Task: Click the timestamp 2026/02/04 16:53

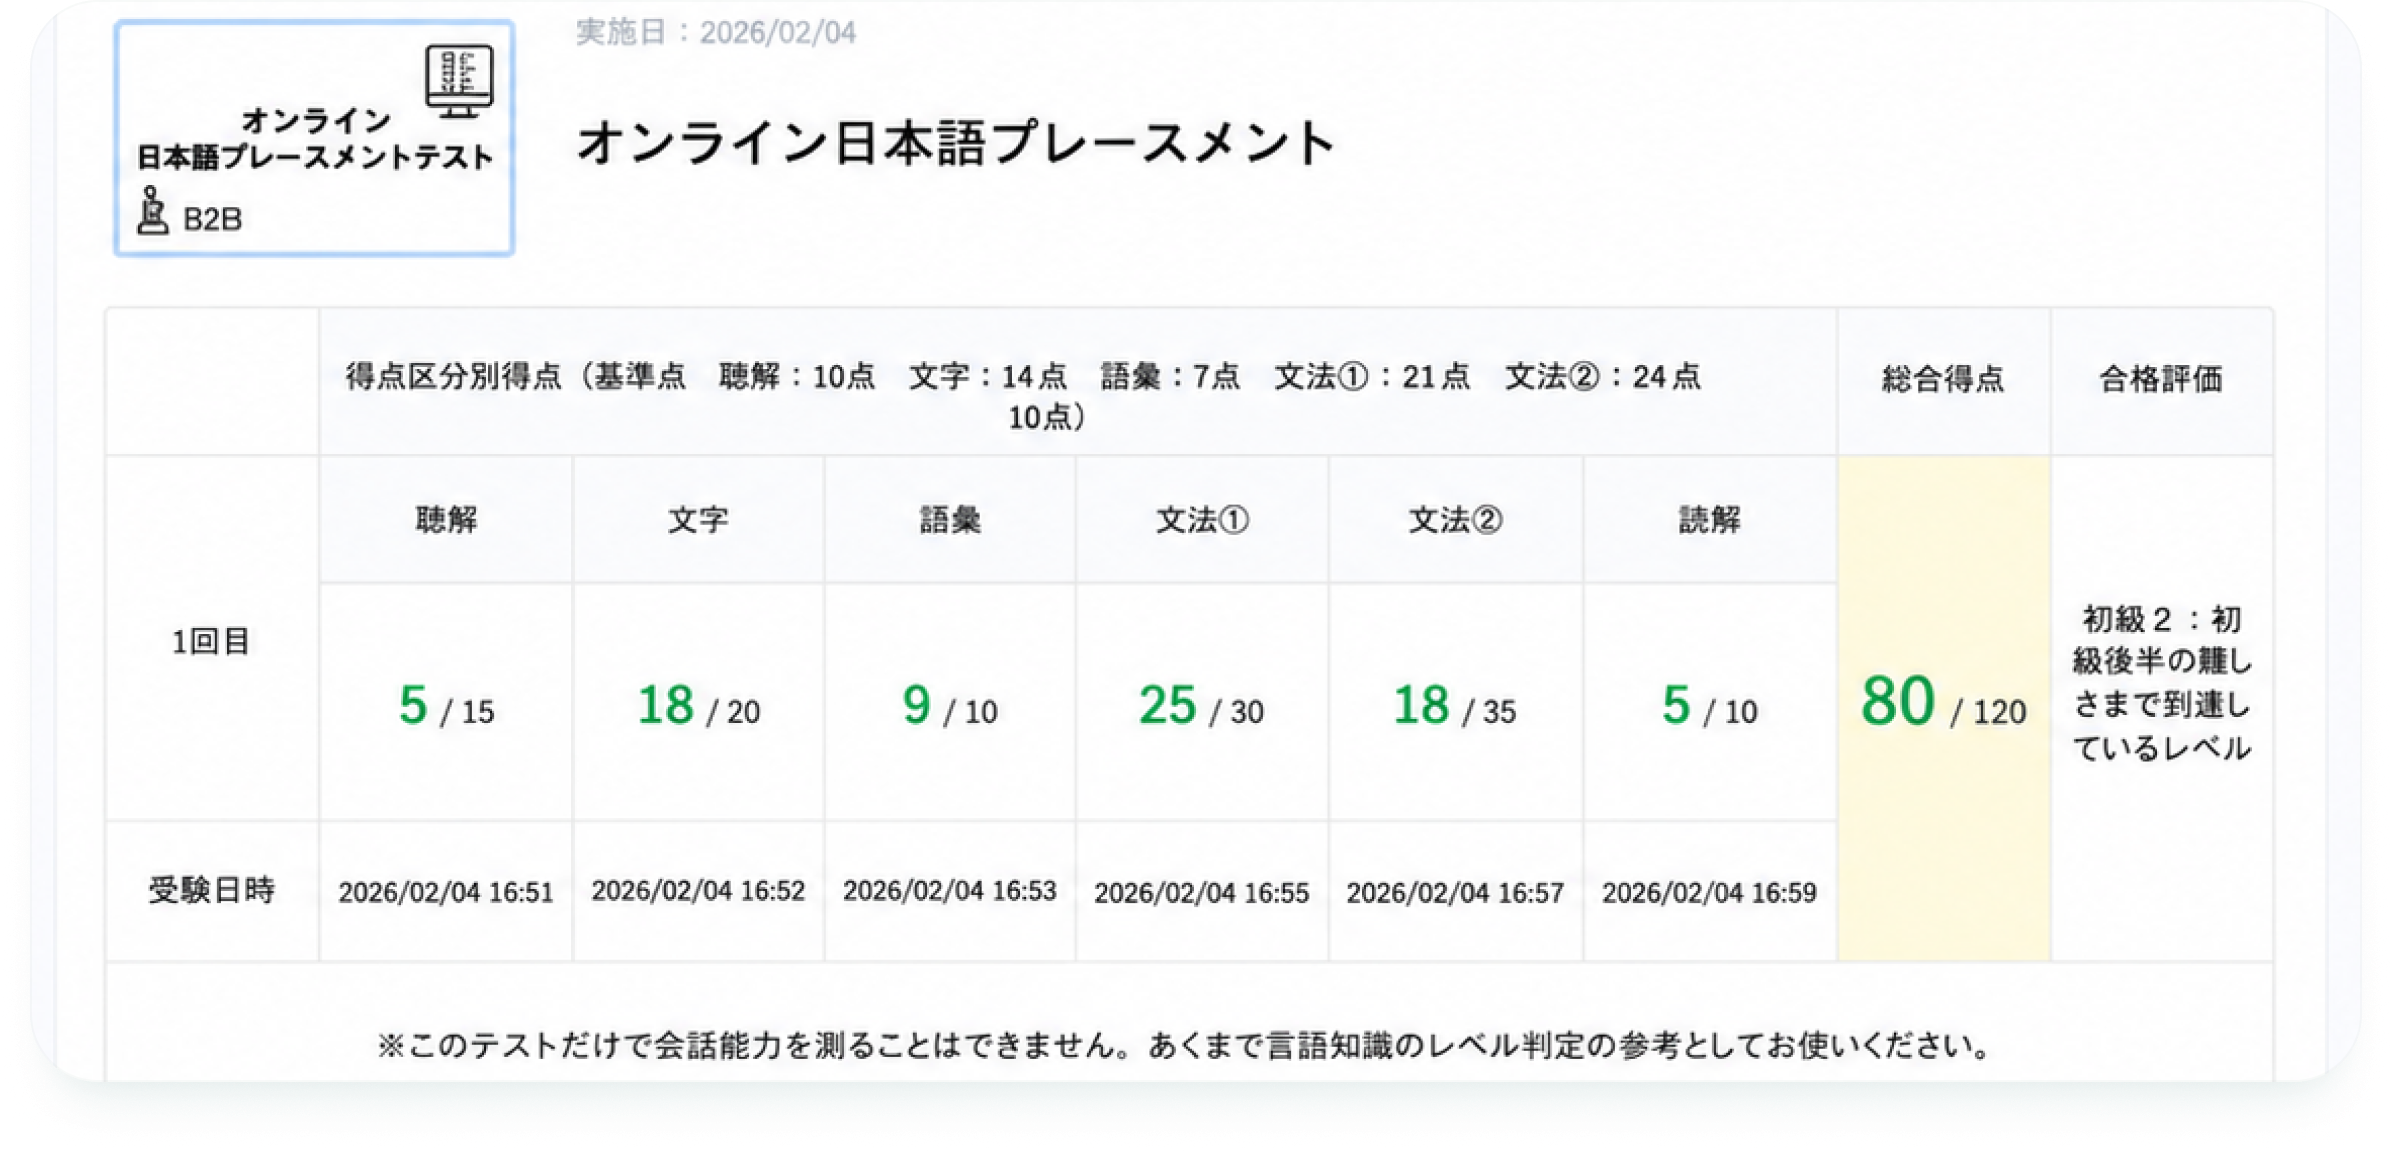Action: coord(950,890)
